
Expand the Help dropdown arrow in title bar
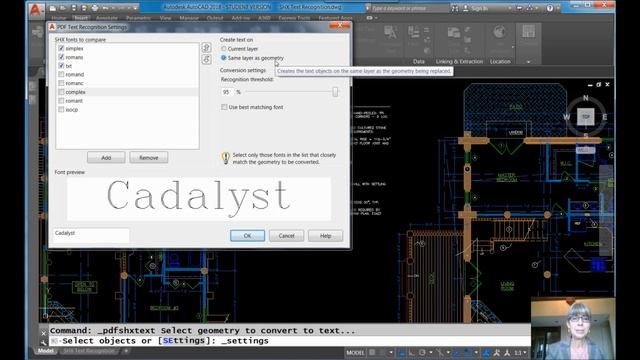[558, 8]
